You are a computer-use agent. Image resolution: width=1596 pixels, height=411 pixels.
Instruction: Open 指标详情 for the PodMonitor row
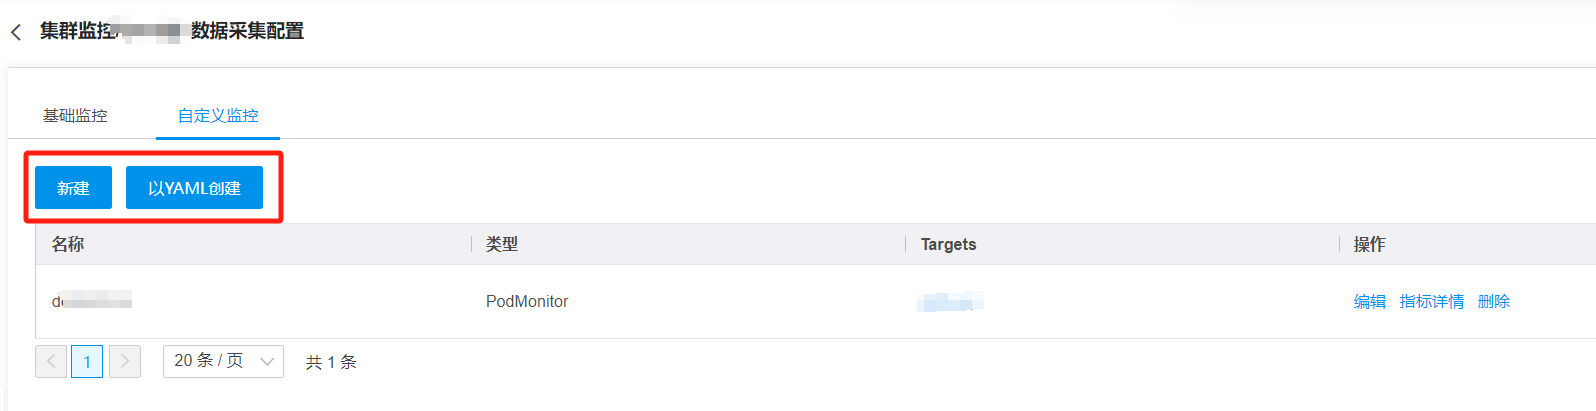pos(1431,301)
